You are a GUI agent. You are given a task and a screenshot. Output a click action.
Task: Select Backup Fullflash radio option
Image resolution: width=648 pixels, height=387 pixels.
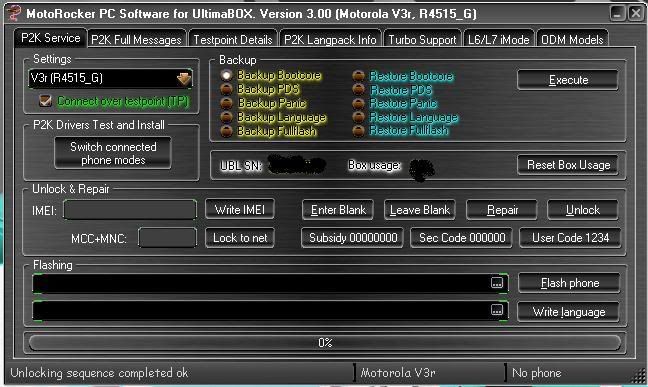226,131
